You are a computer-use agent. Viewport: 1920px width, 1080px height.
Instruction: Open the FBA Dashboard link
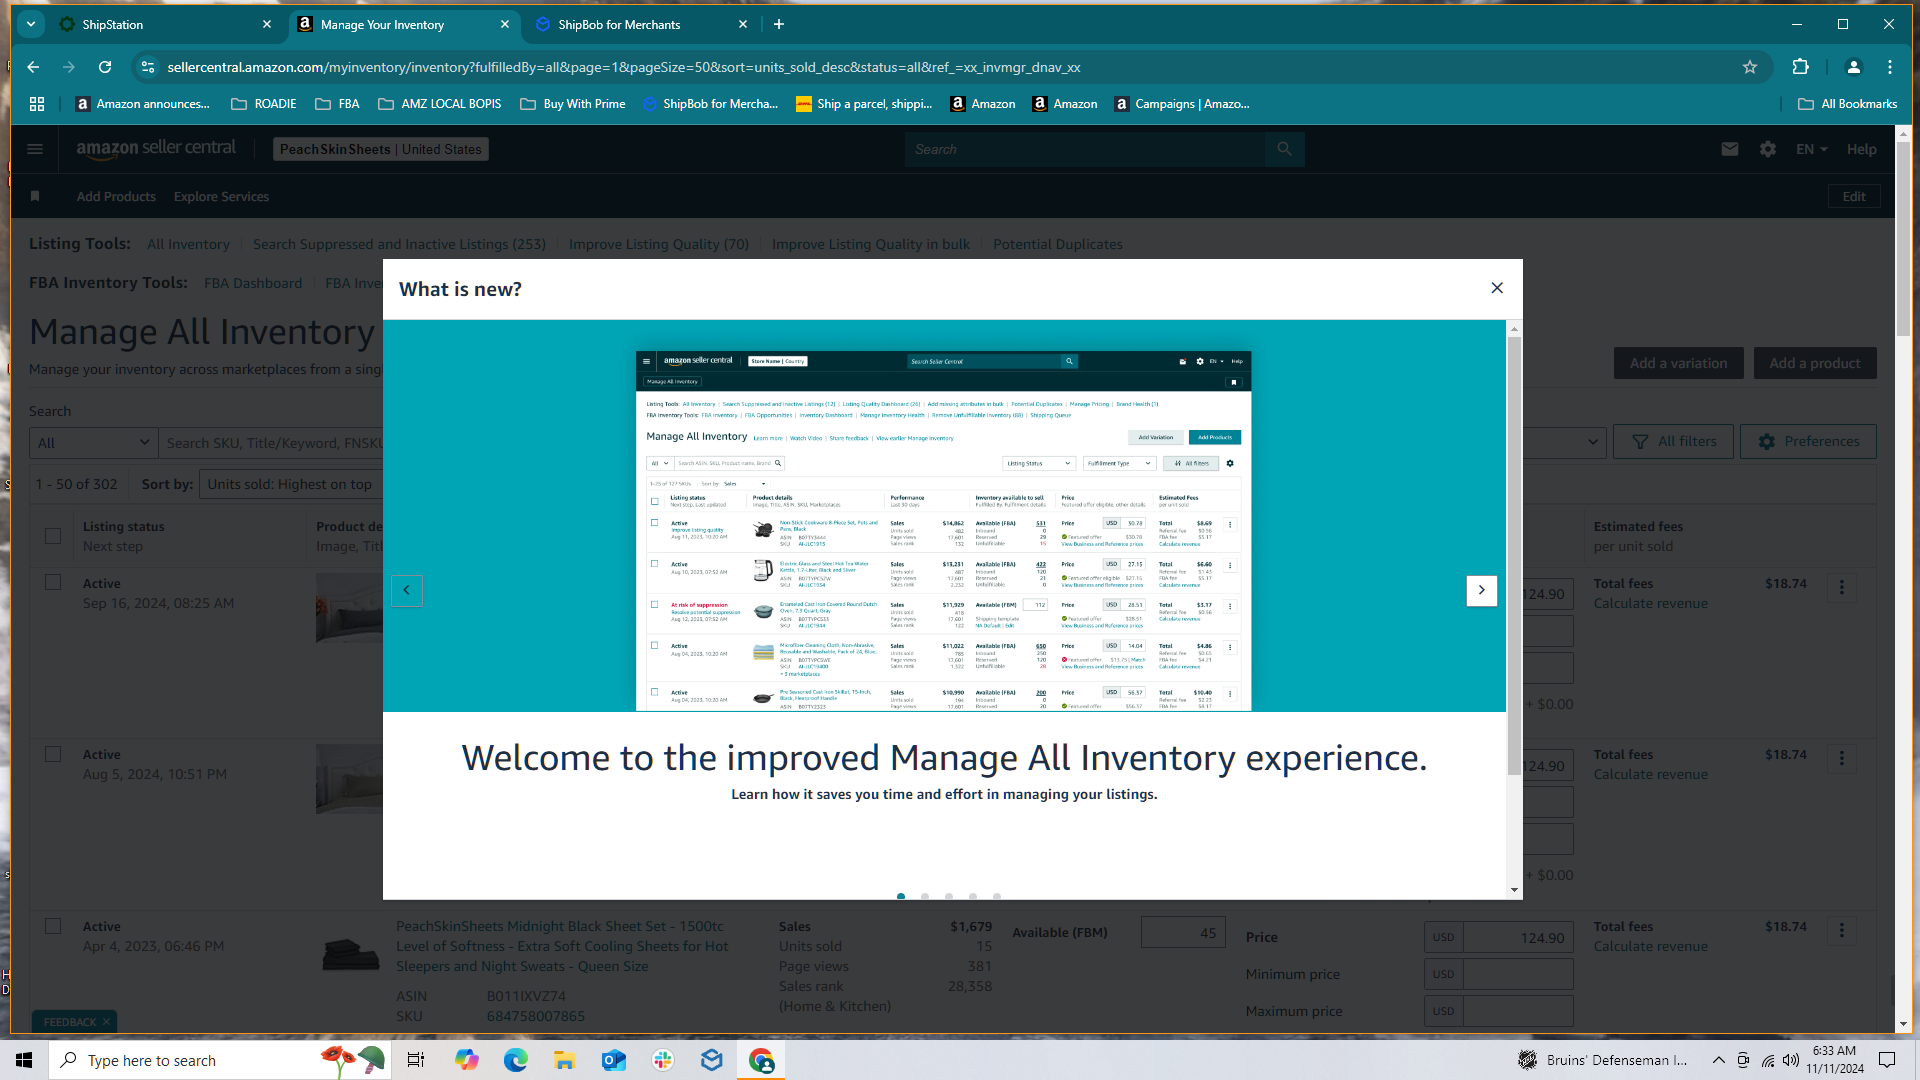253,283
